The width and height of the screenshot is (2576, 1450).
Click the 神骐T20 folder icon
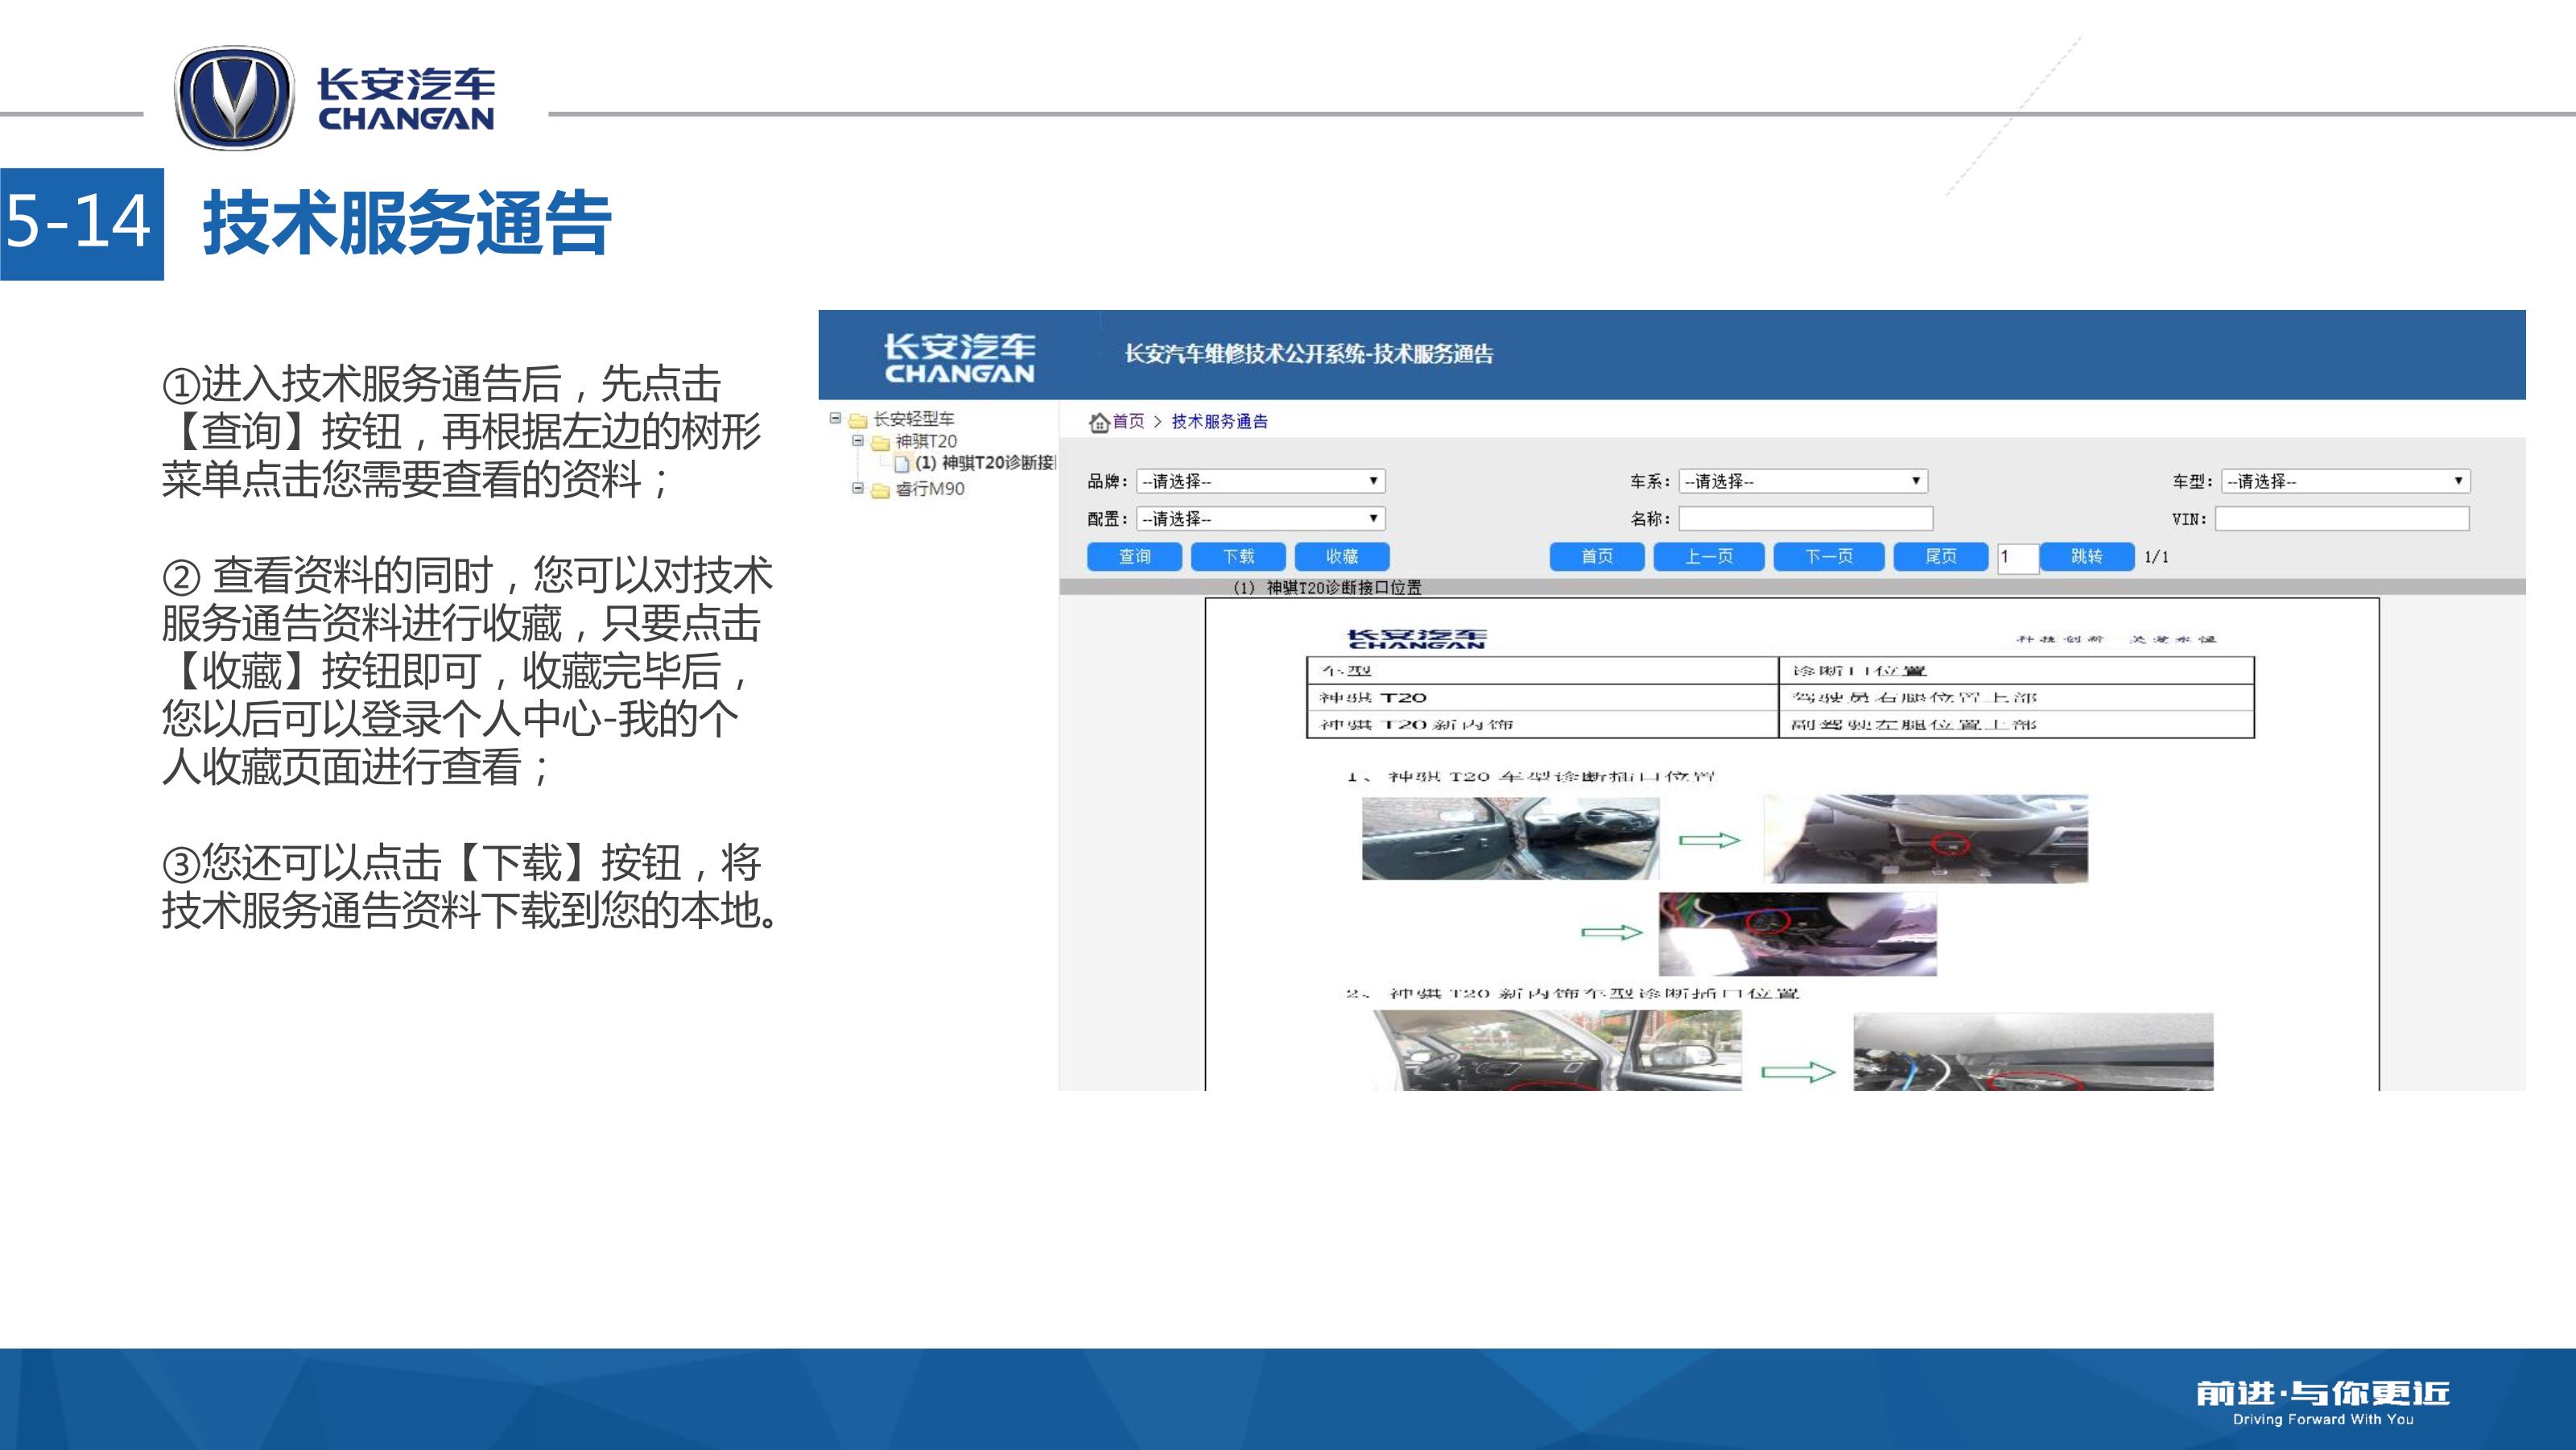coord(880,442)
